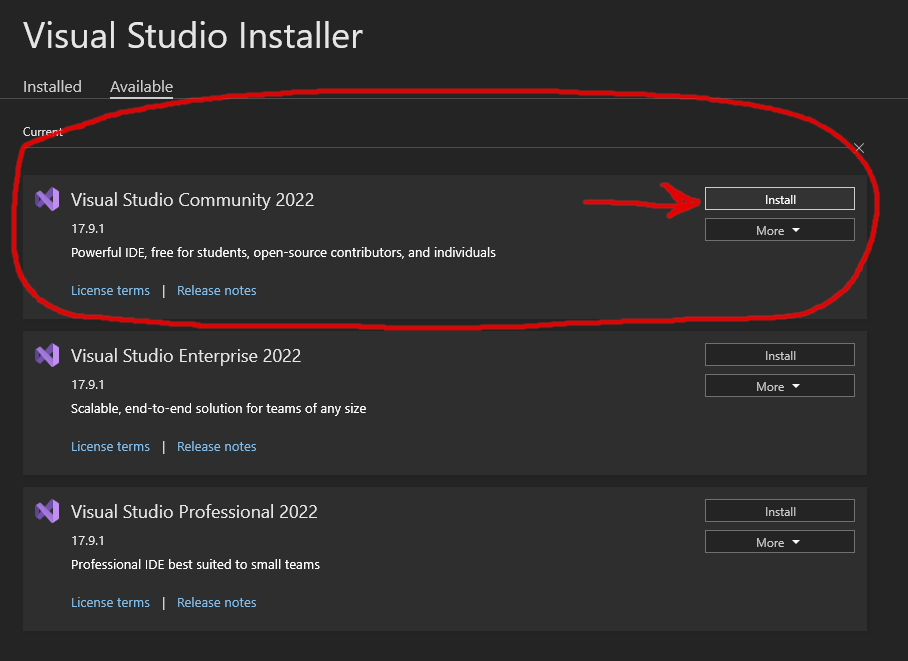This screenshot has height=661, width=908.
Task: Show More options for Professional 2022
Action: click(779, 542)
